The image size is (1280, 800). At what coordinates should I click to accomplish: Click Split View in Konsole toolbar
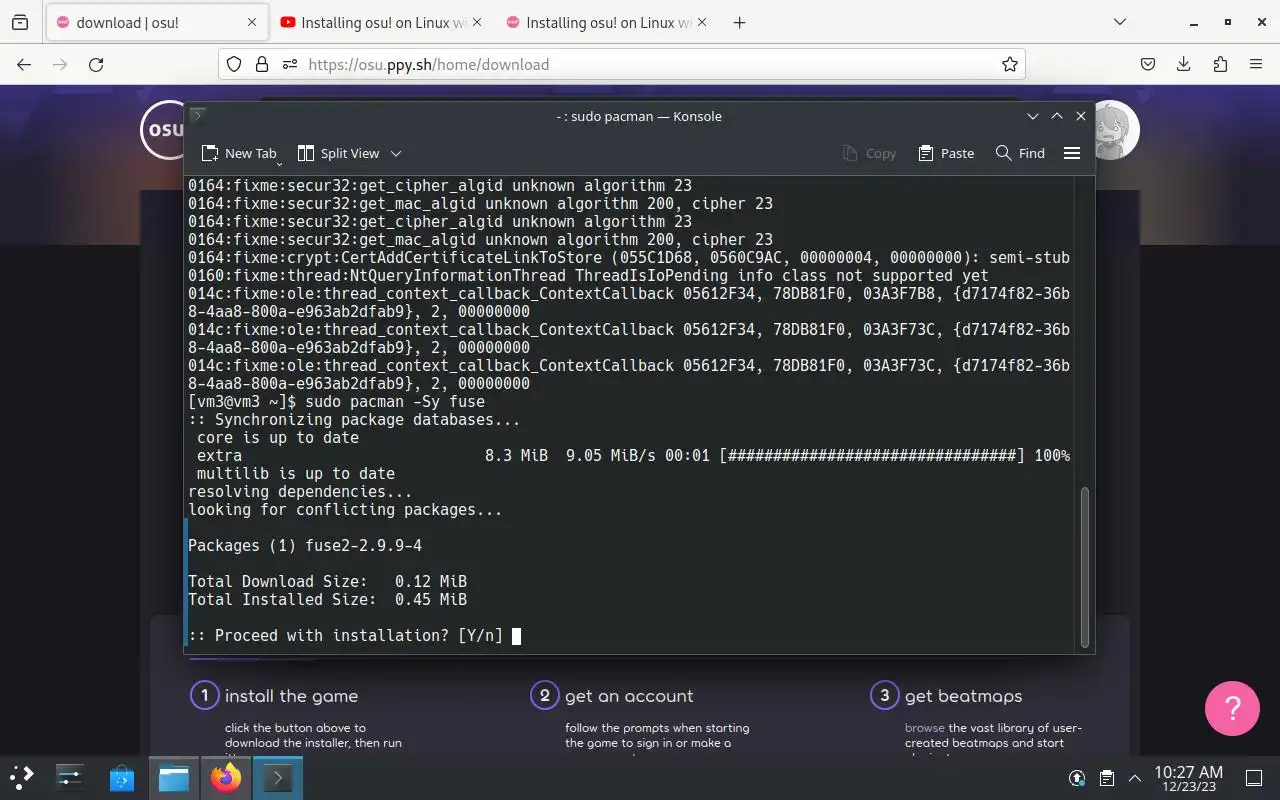[x=339, y=153]
